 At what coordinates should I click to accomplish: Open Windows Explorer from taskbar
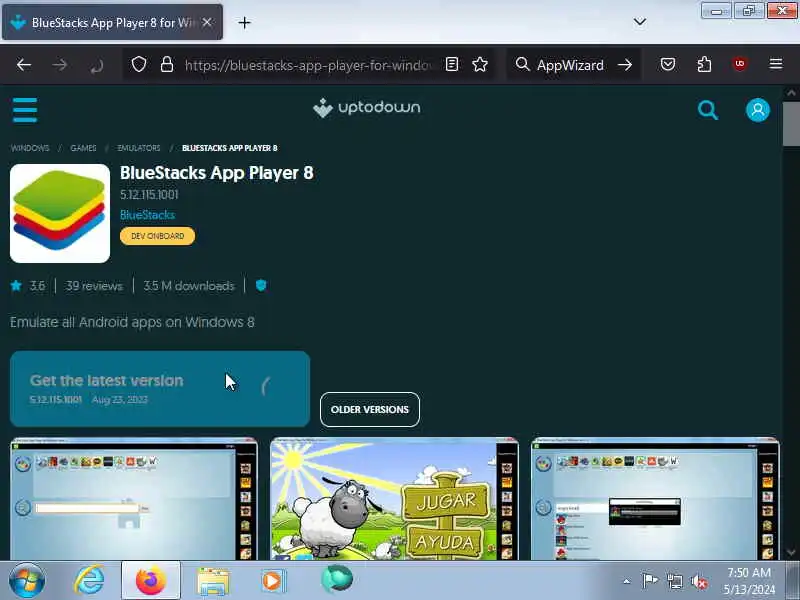coord(213,581)
